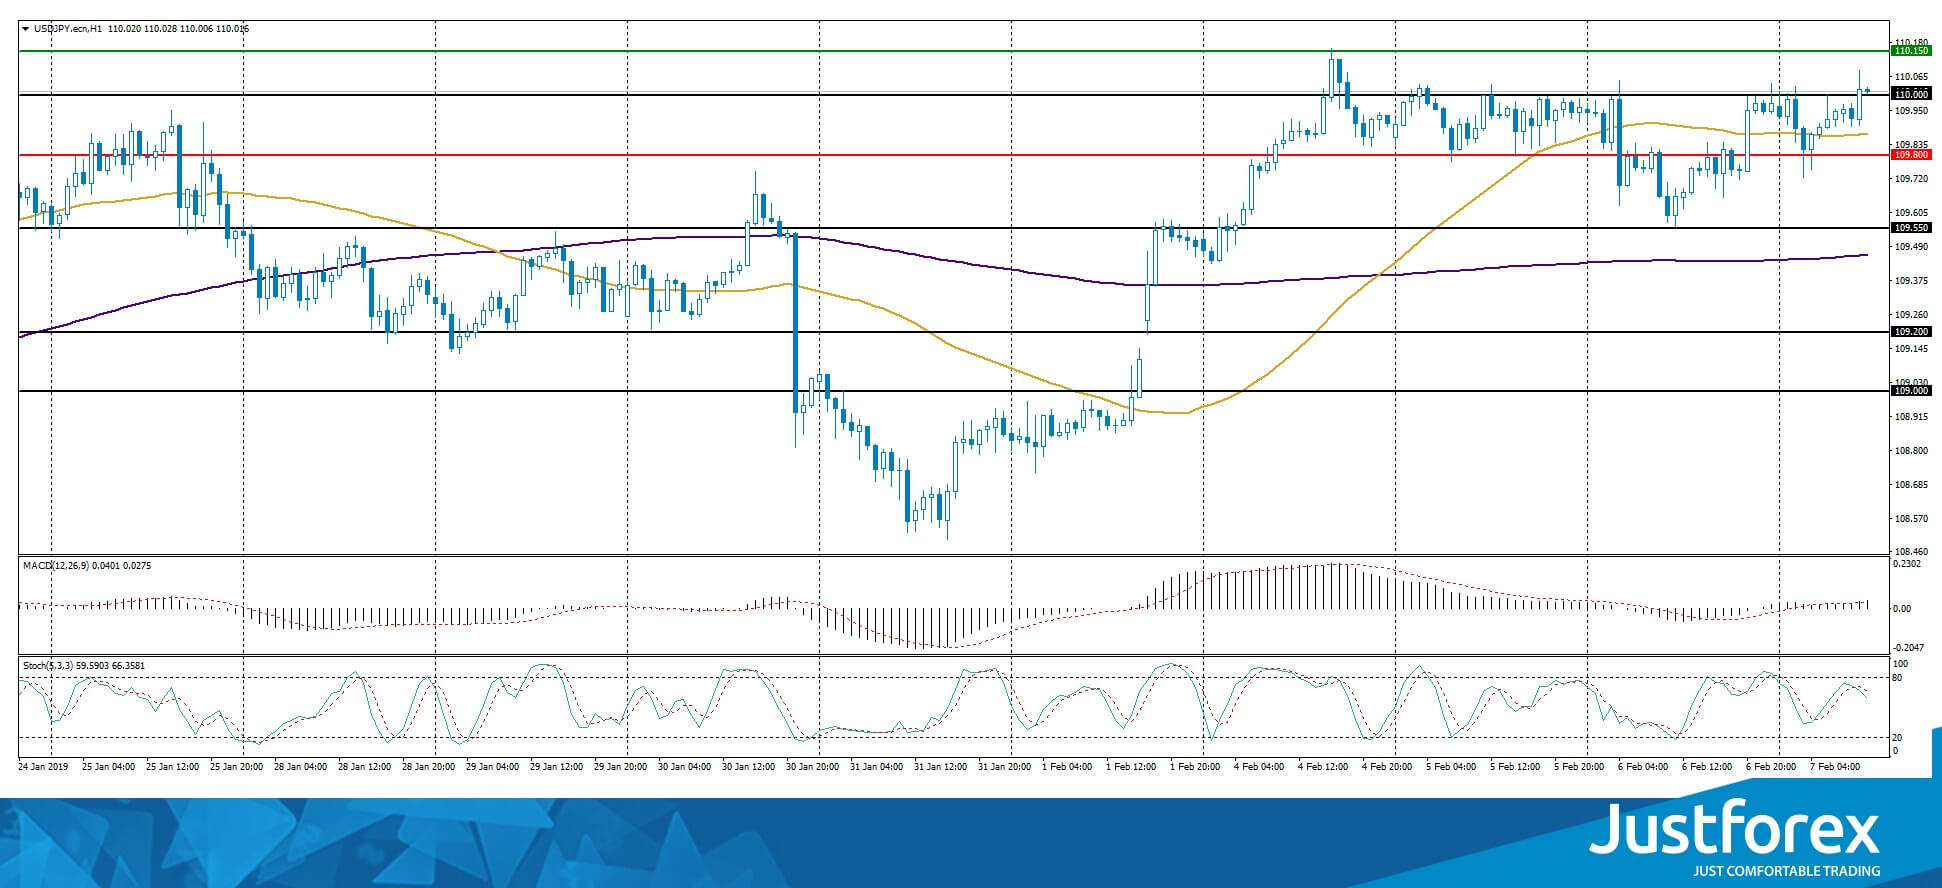This screenshot has height=888, width=1942.
Task: Select the black 110.000 price level tag
Action: pyautogui.click(x=1911, y=95)
